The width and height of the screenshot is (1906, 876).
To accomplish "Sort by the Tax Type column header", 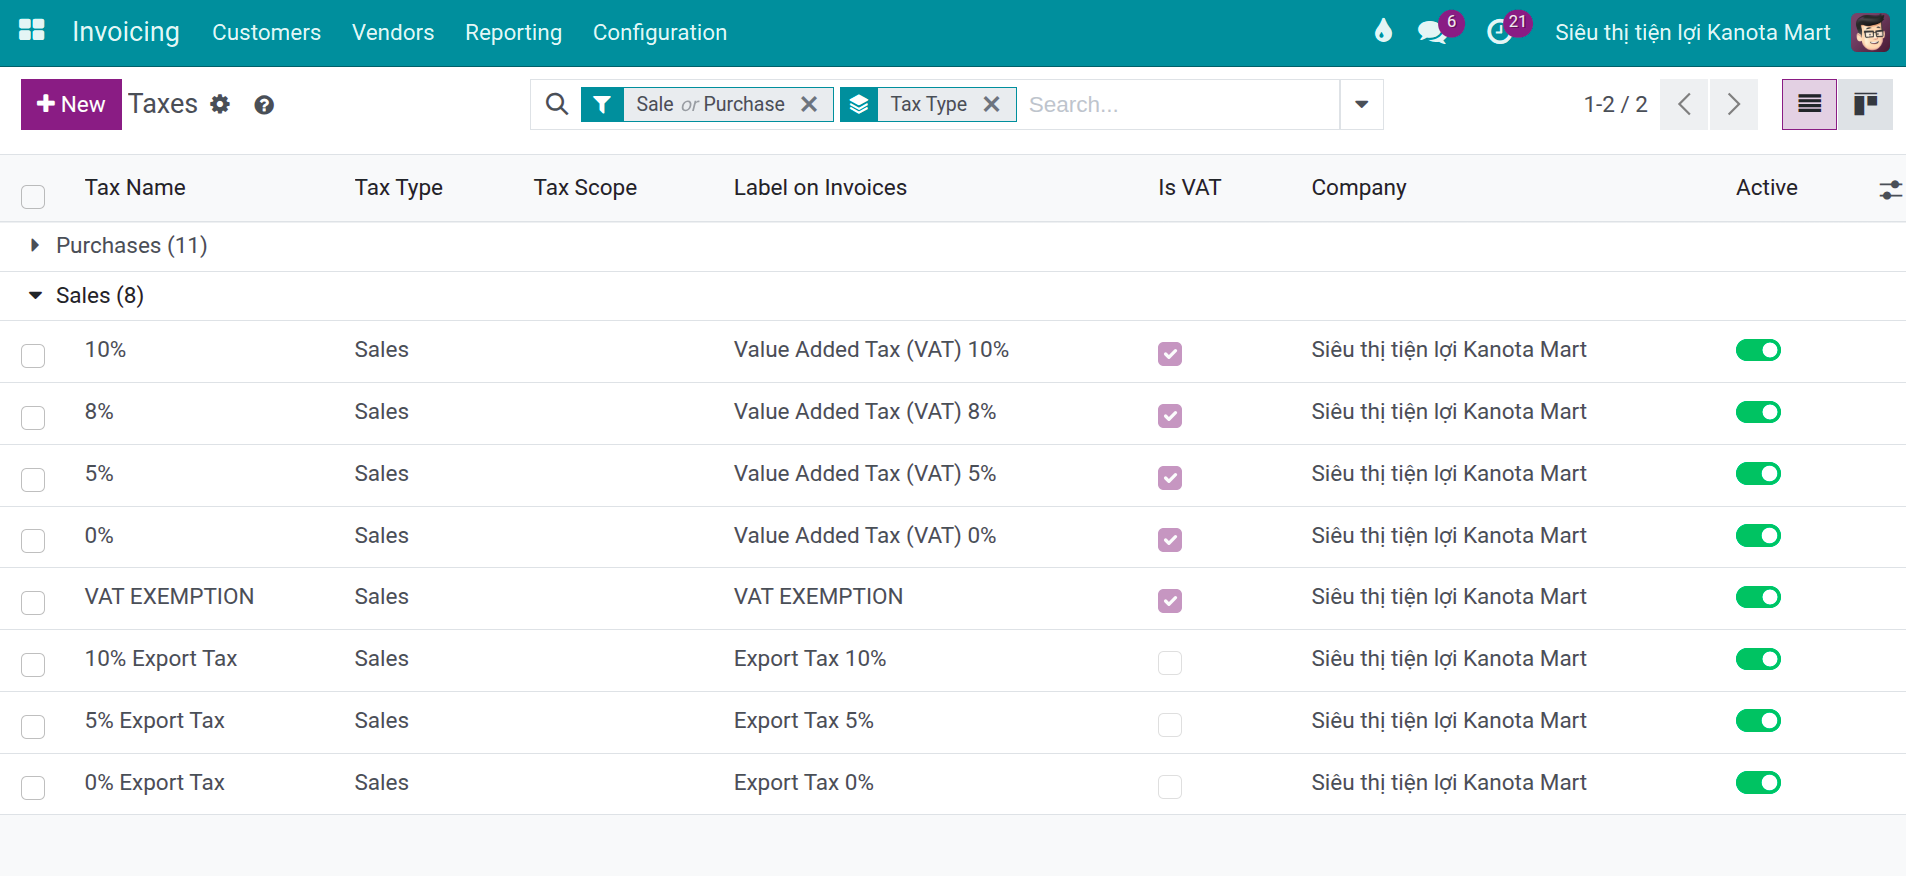I will pos(398,188).
